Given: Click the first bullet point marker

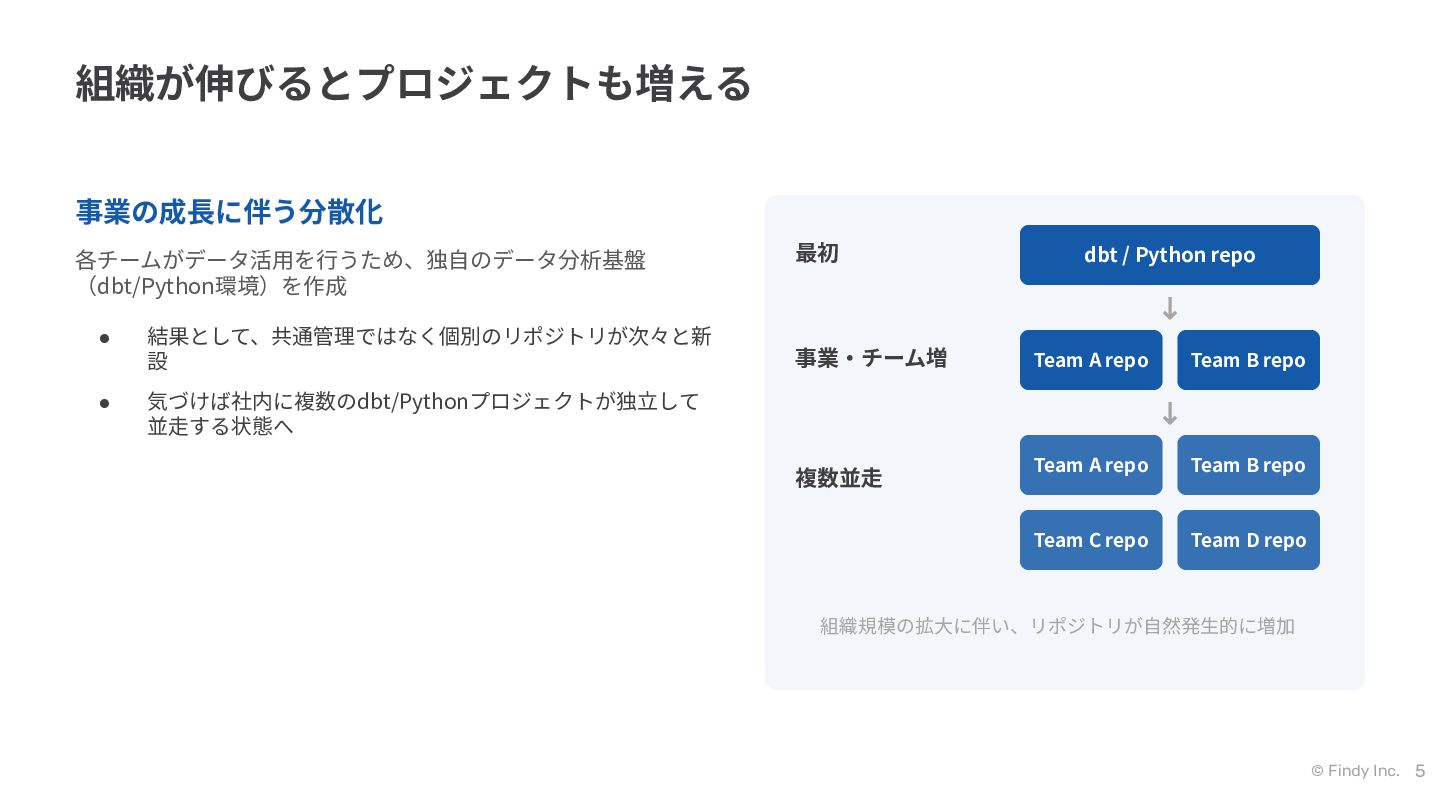Looking at the screenshot, I should [x=104, y=337].
